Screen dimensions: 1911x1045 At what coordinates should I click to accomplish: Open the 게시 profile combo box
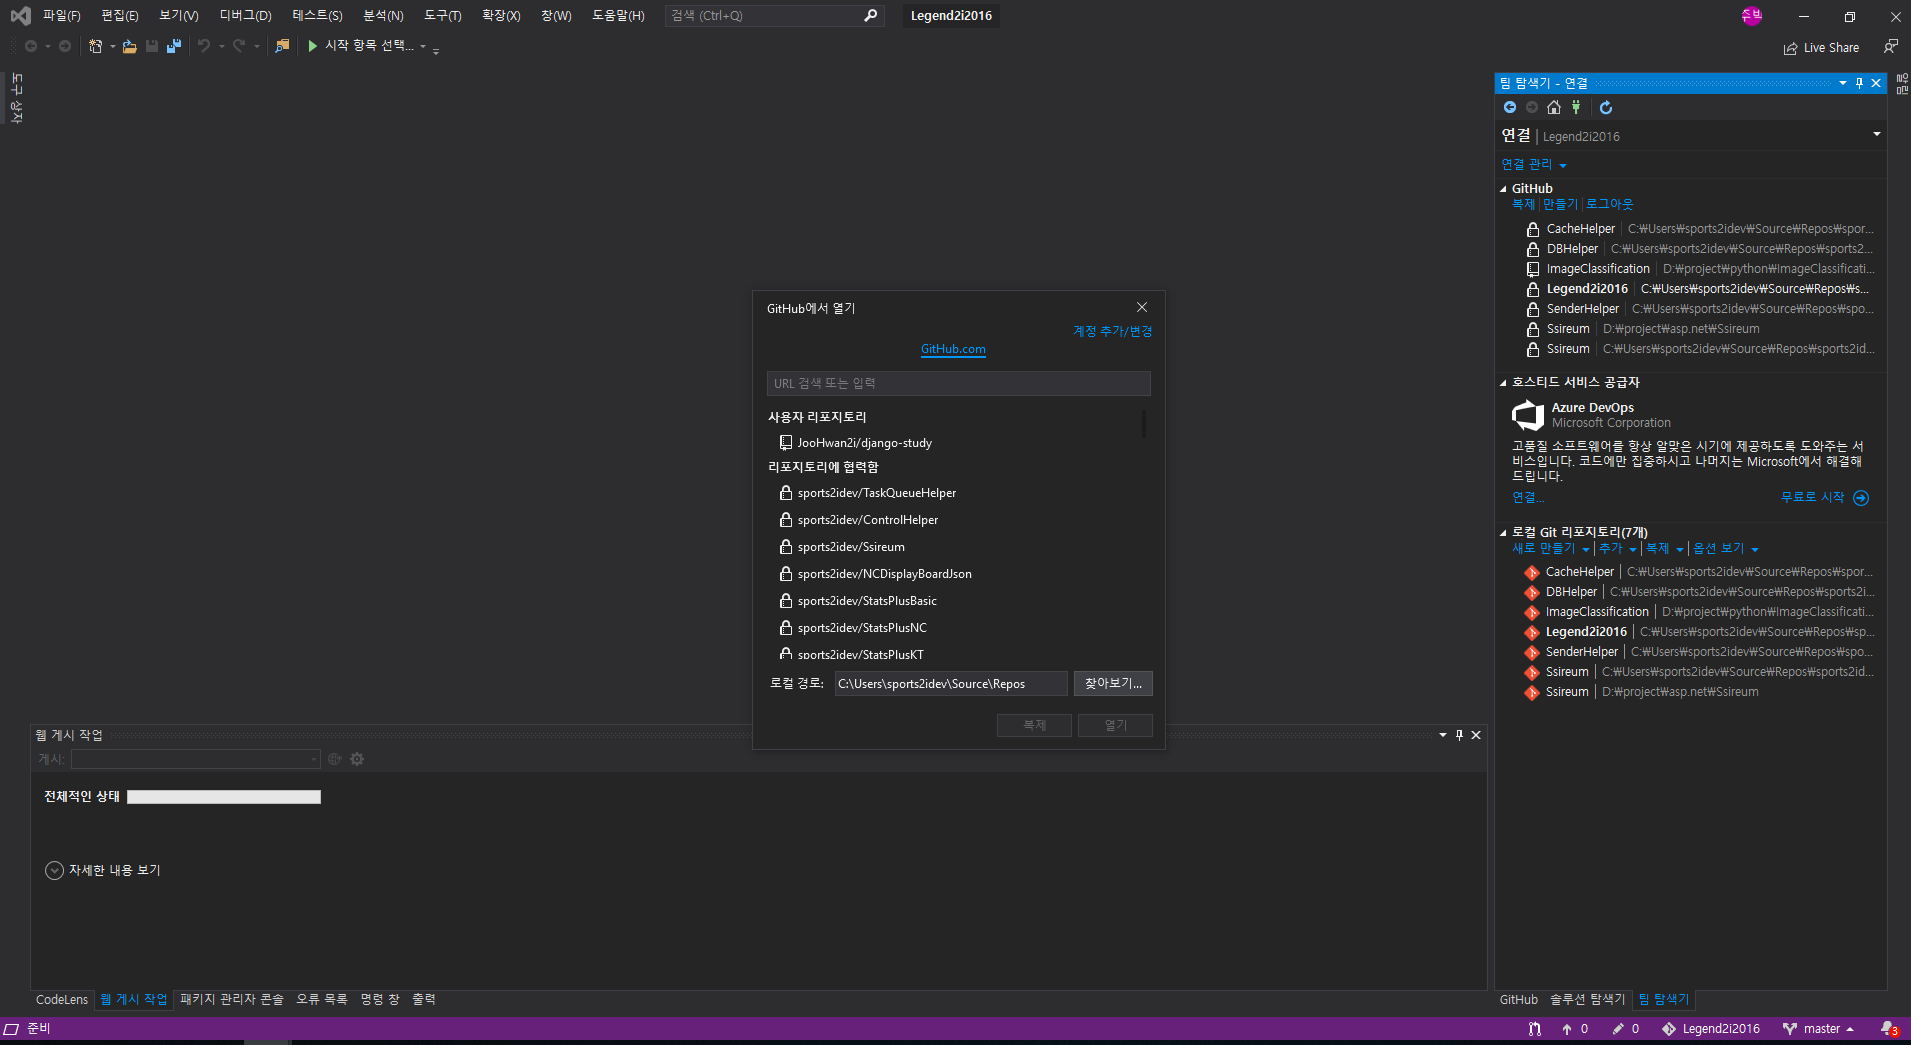click(x=196, y=759)
